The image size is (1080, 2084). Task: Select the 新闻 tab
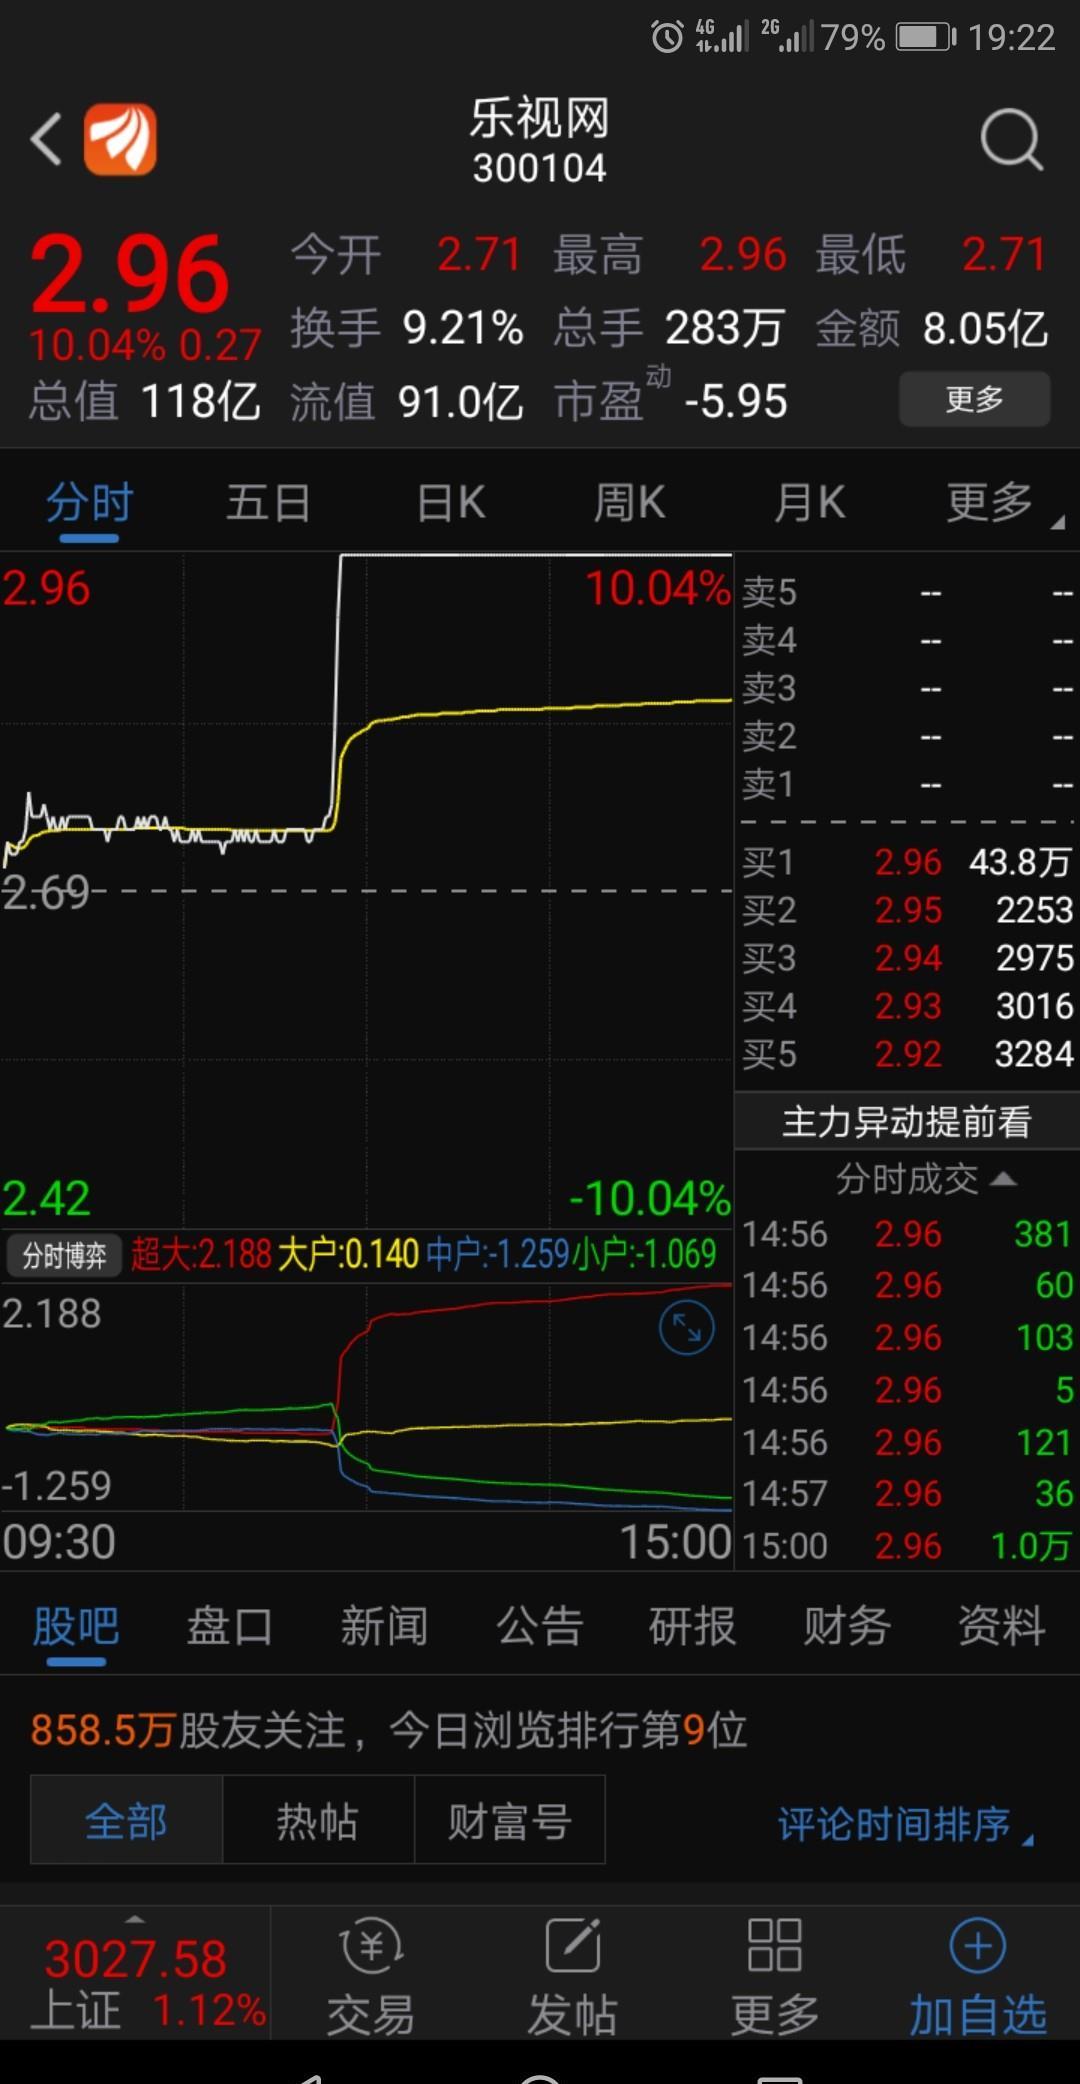pos(384,1626)
